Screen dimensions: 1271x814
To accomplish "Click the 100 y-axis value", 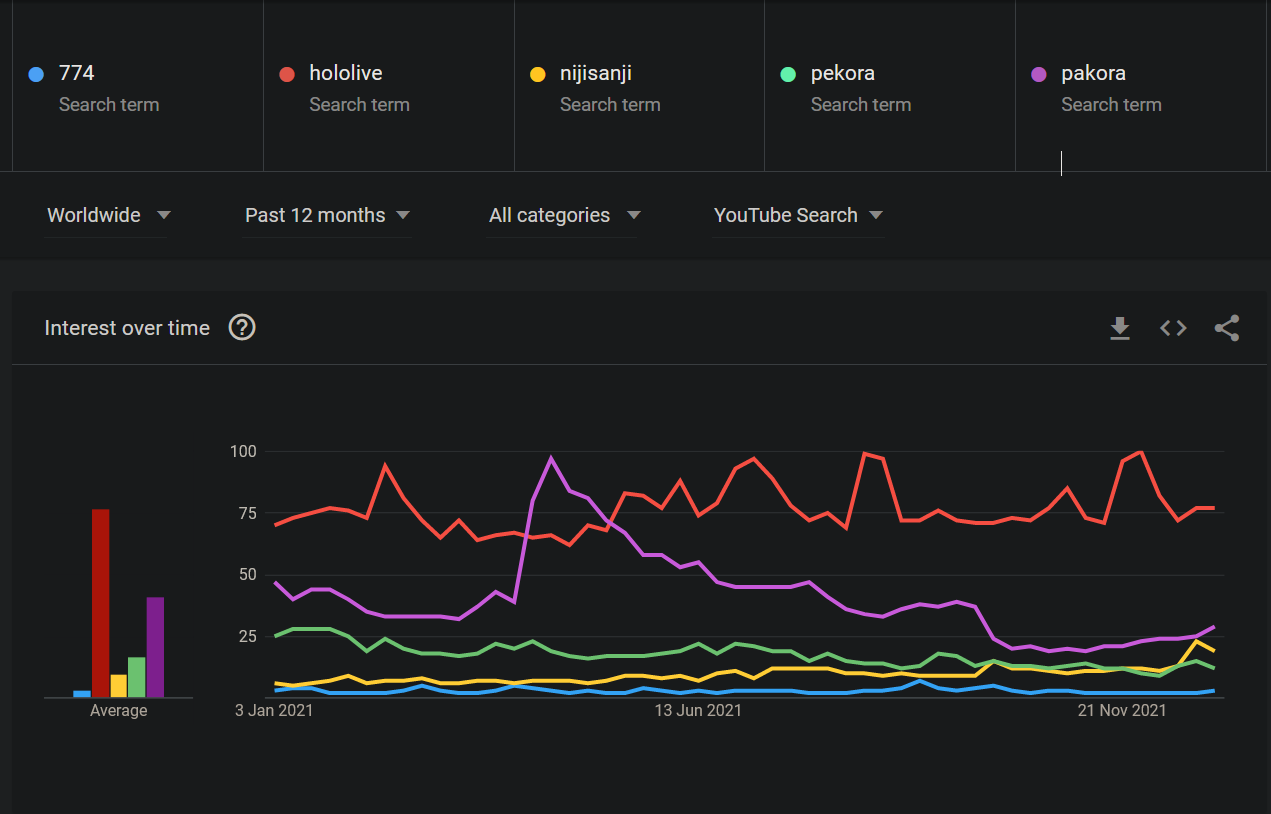I will tap(243, 452).
